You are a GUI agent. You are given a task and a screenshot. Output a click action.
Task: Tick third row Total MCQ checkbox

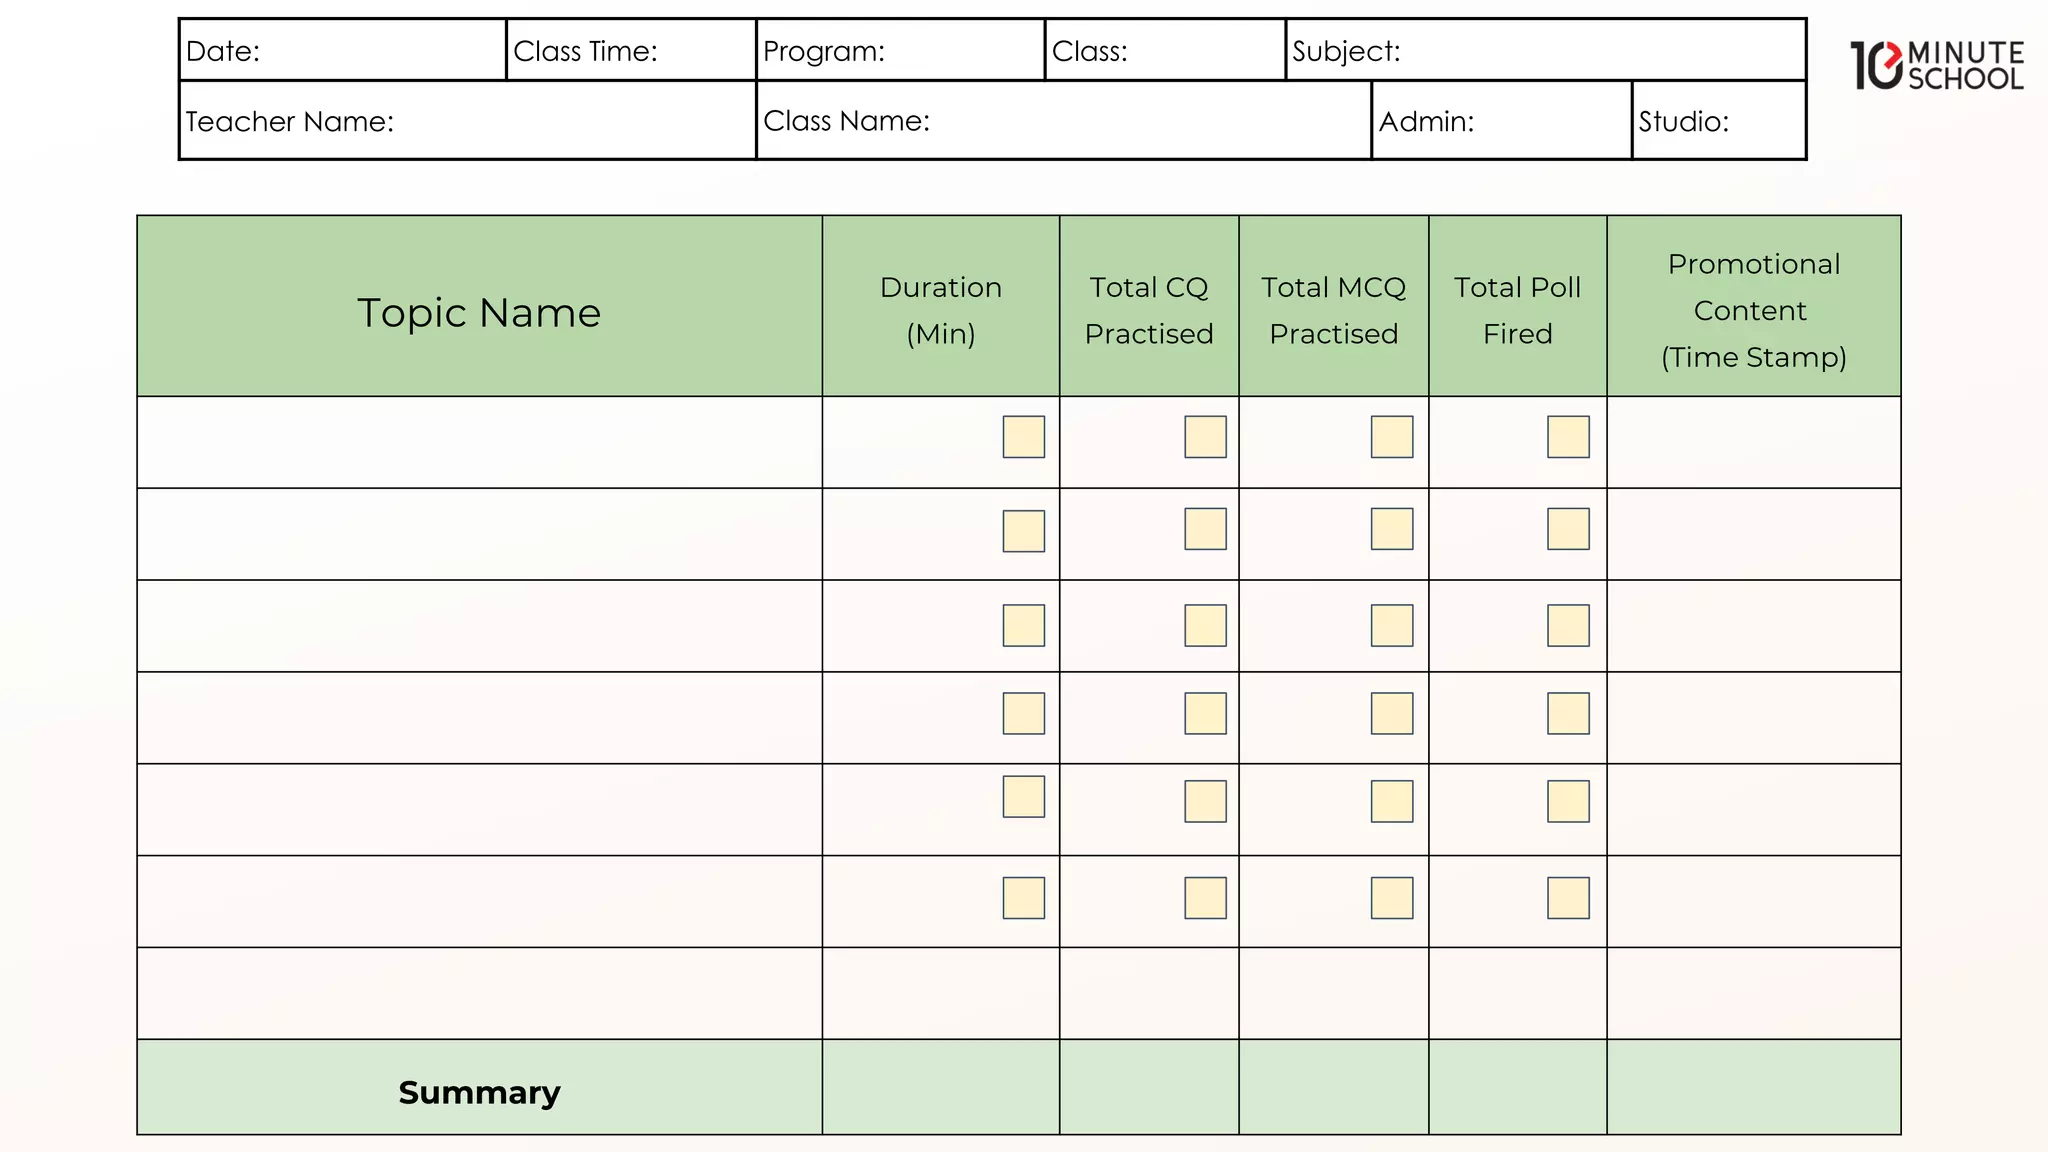(1391, 625)
